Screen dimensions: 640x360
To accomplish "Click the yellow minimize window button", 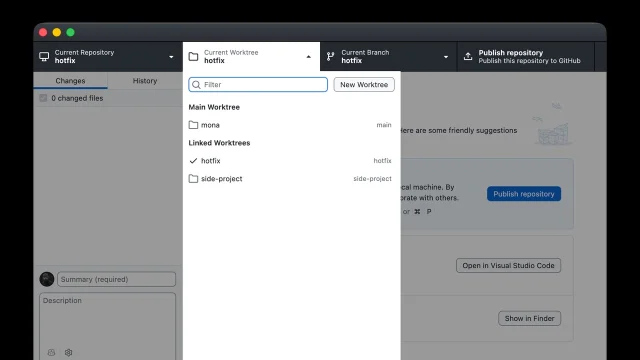I will tap(57, 32).
